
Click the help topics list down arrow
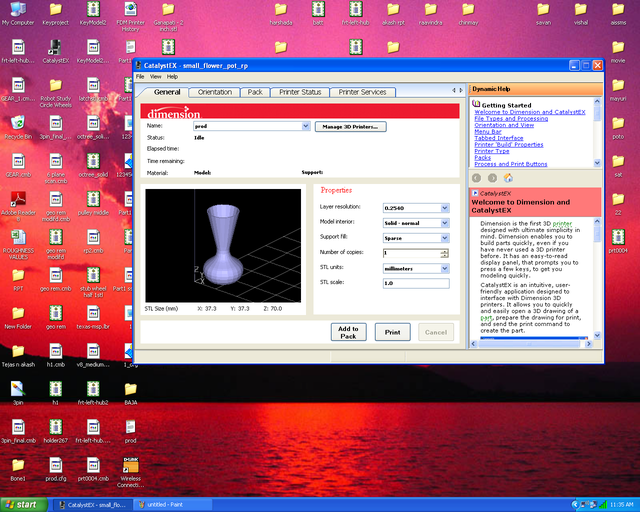597,163
